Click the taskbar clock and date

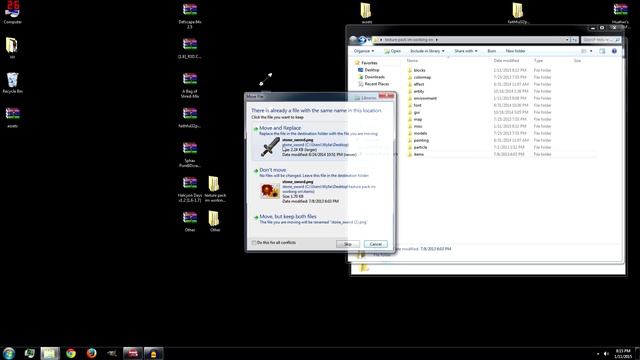[x=623, y=353]
